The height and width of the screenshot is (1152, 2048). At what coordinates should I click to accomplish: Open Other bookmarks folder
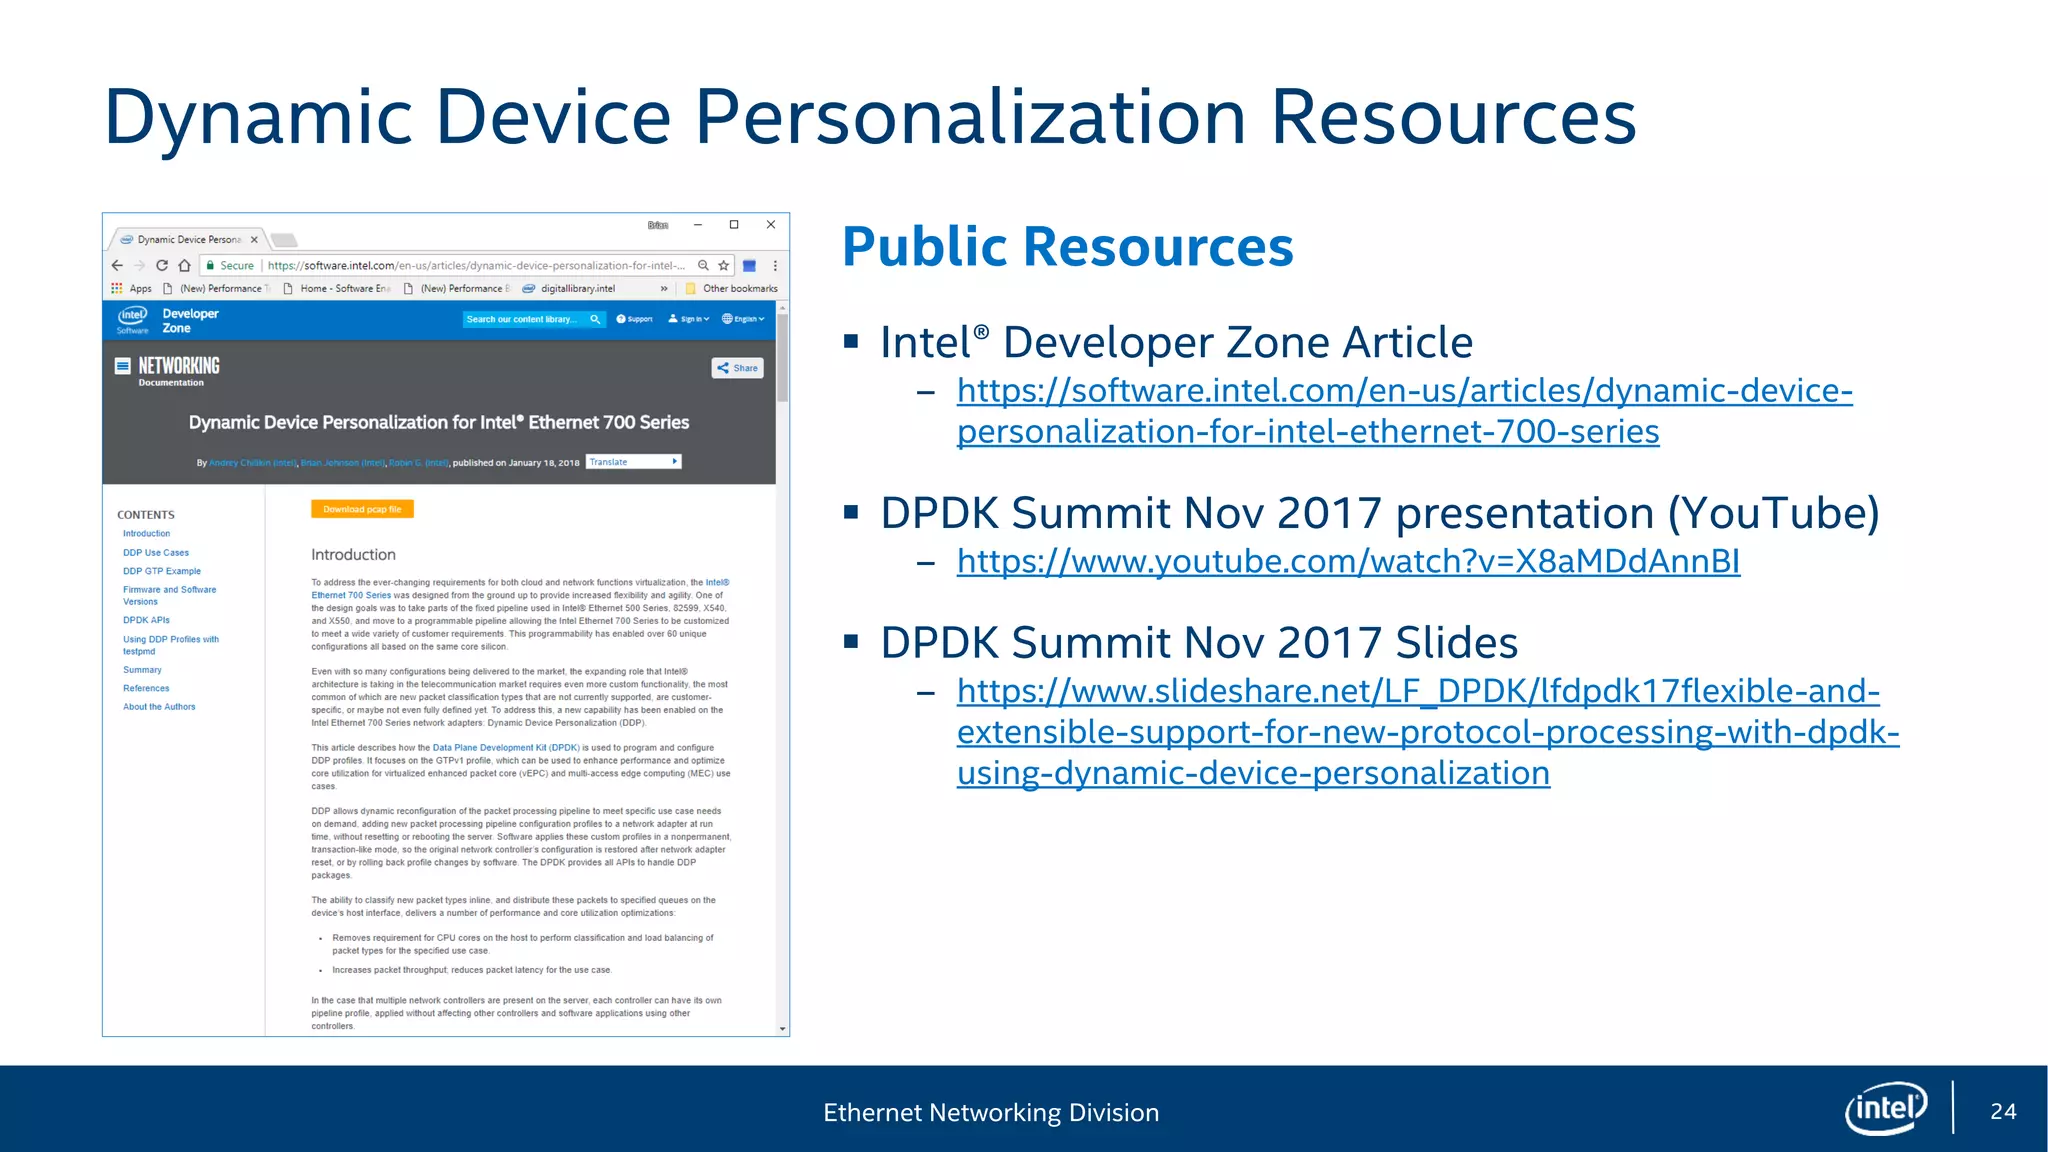coord(731,289)
